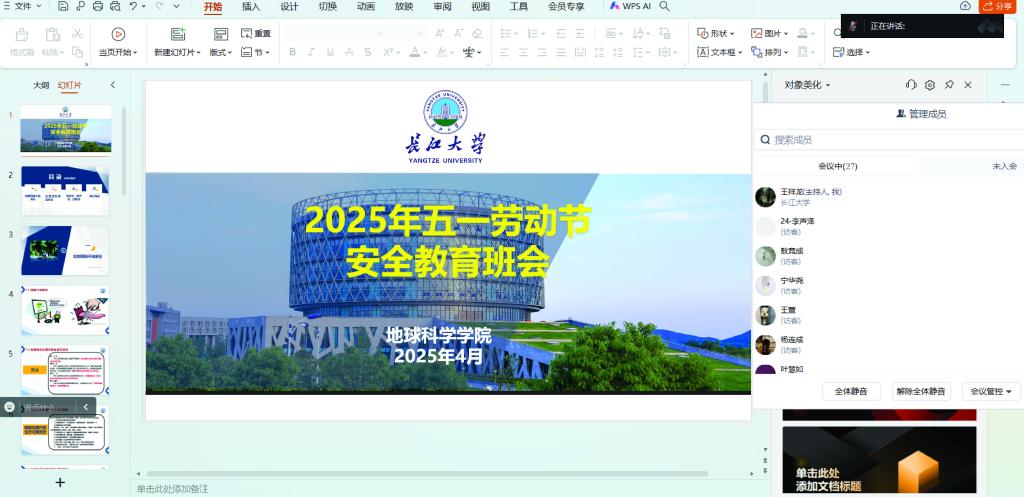Switch to the 未入会 members list
The width and height of the screenshot is (1024, 497).
tap(1004, 166)
